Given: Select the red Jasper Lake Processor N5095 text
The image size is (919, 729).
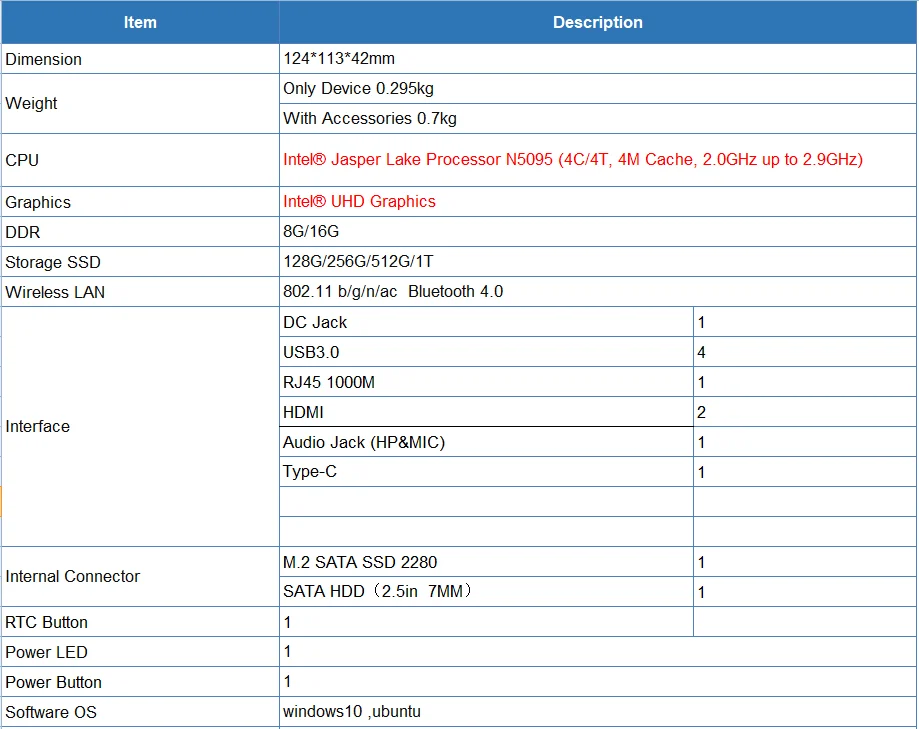Looking at the screenshot, I should [x=573, y=159].
